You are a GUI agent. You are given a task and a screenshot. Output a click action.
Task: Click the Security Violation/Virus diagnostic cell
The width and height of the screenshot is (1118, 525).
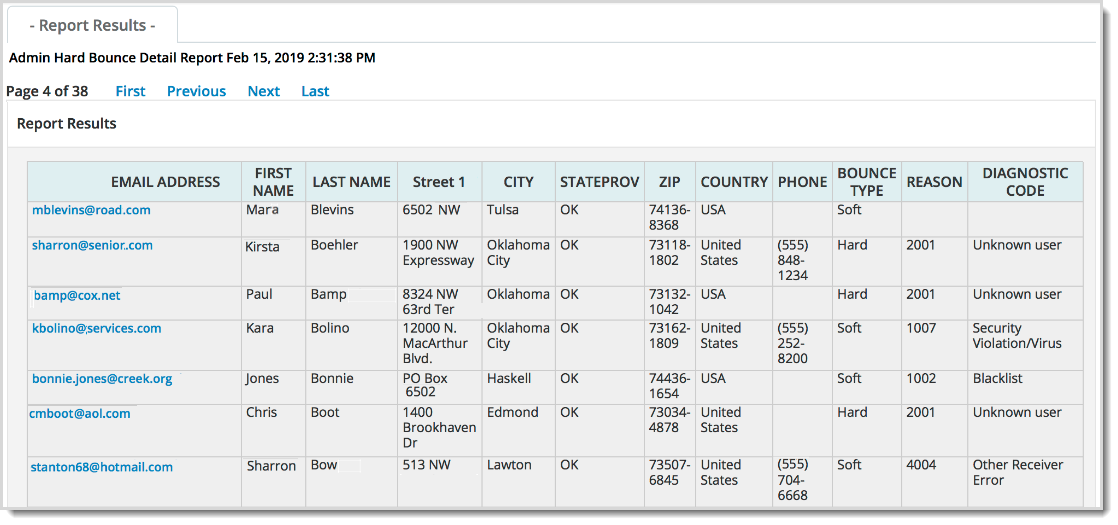point(1017,336)
